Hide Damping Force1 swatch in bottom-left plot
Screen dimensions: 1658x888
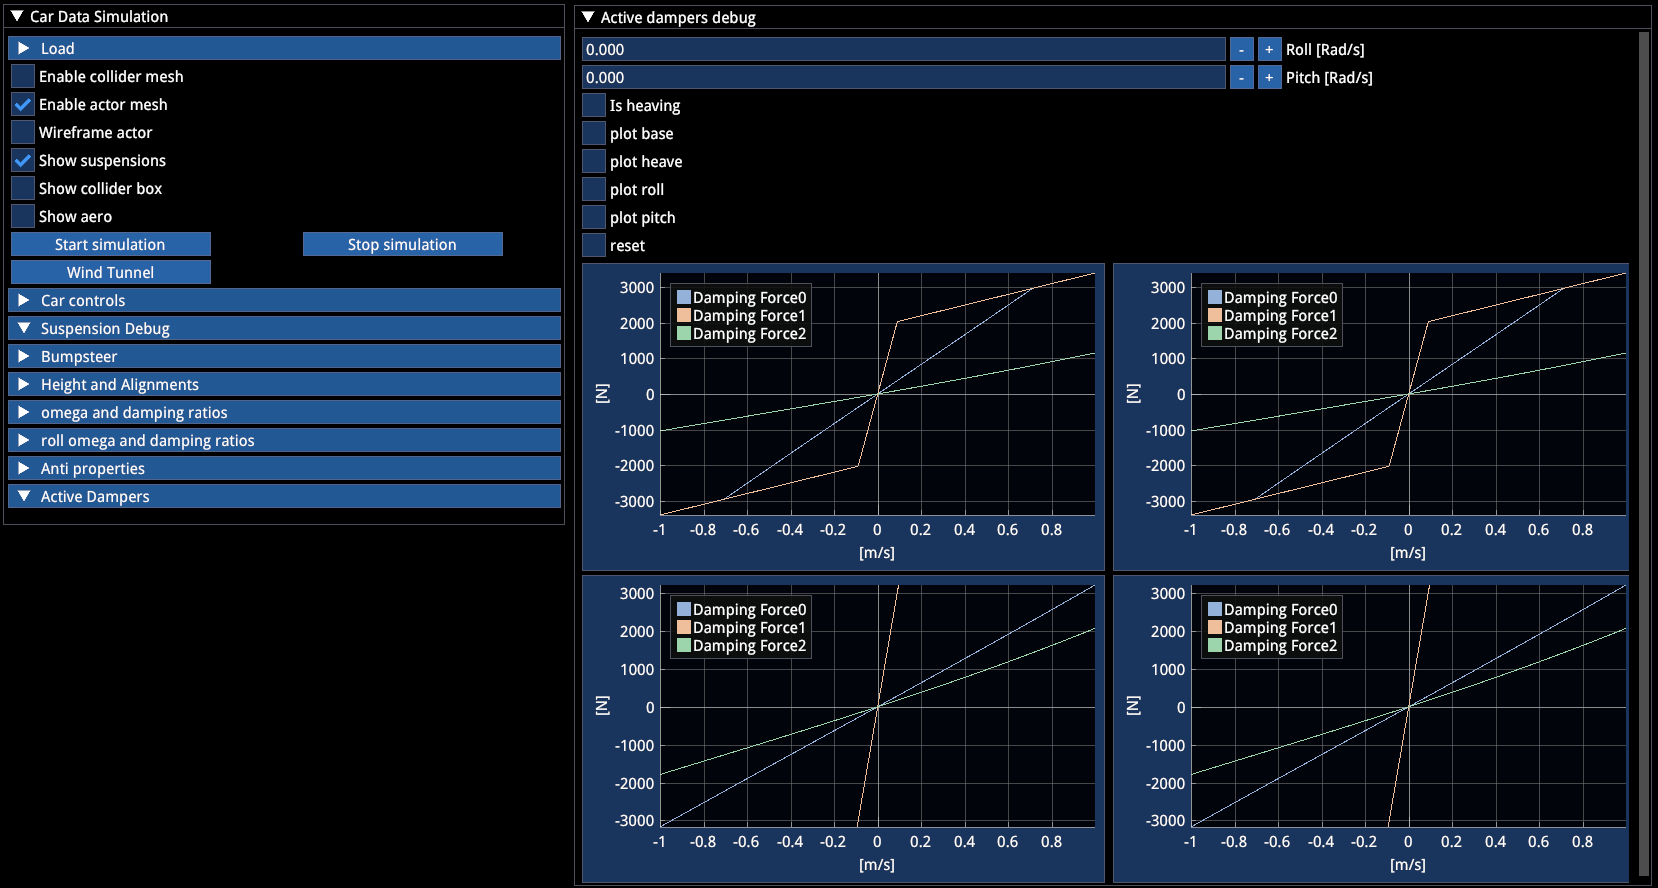click(684, 627)
